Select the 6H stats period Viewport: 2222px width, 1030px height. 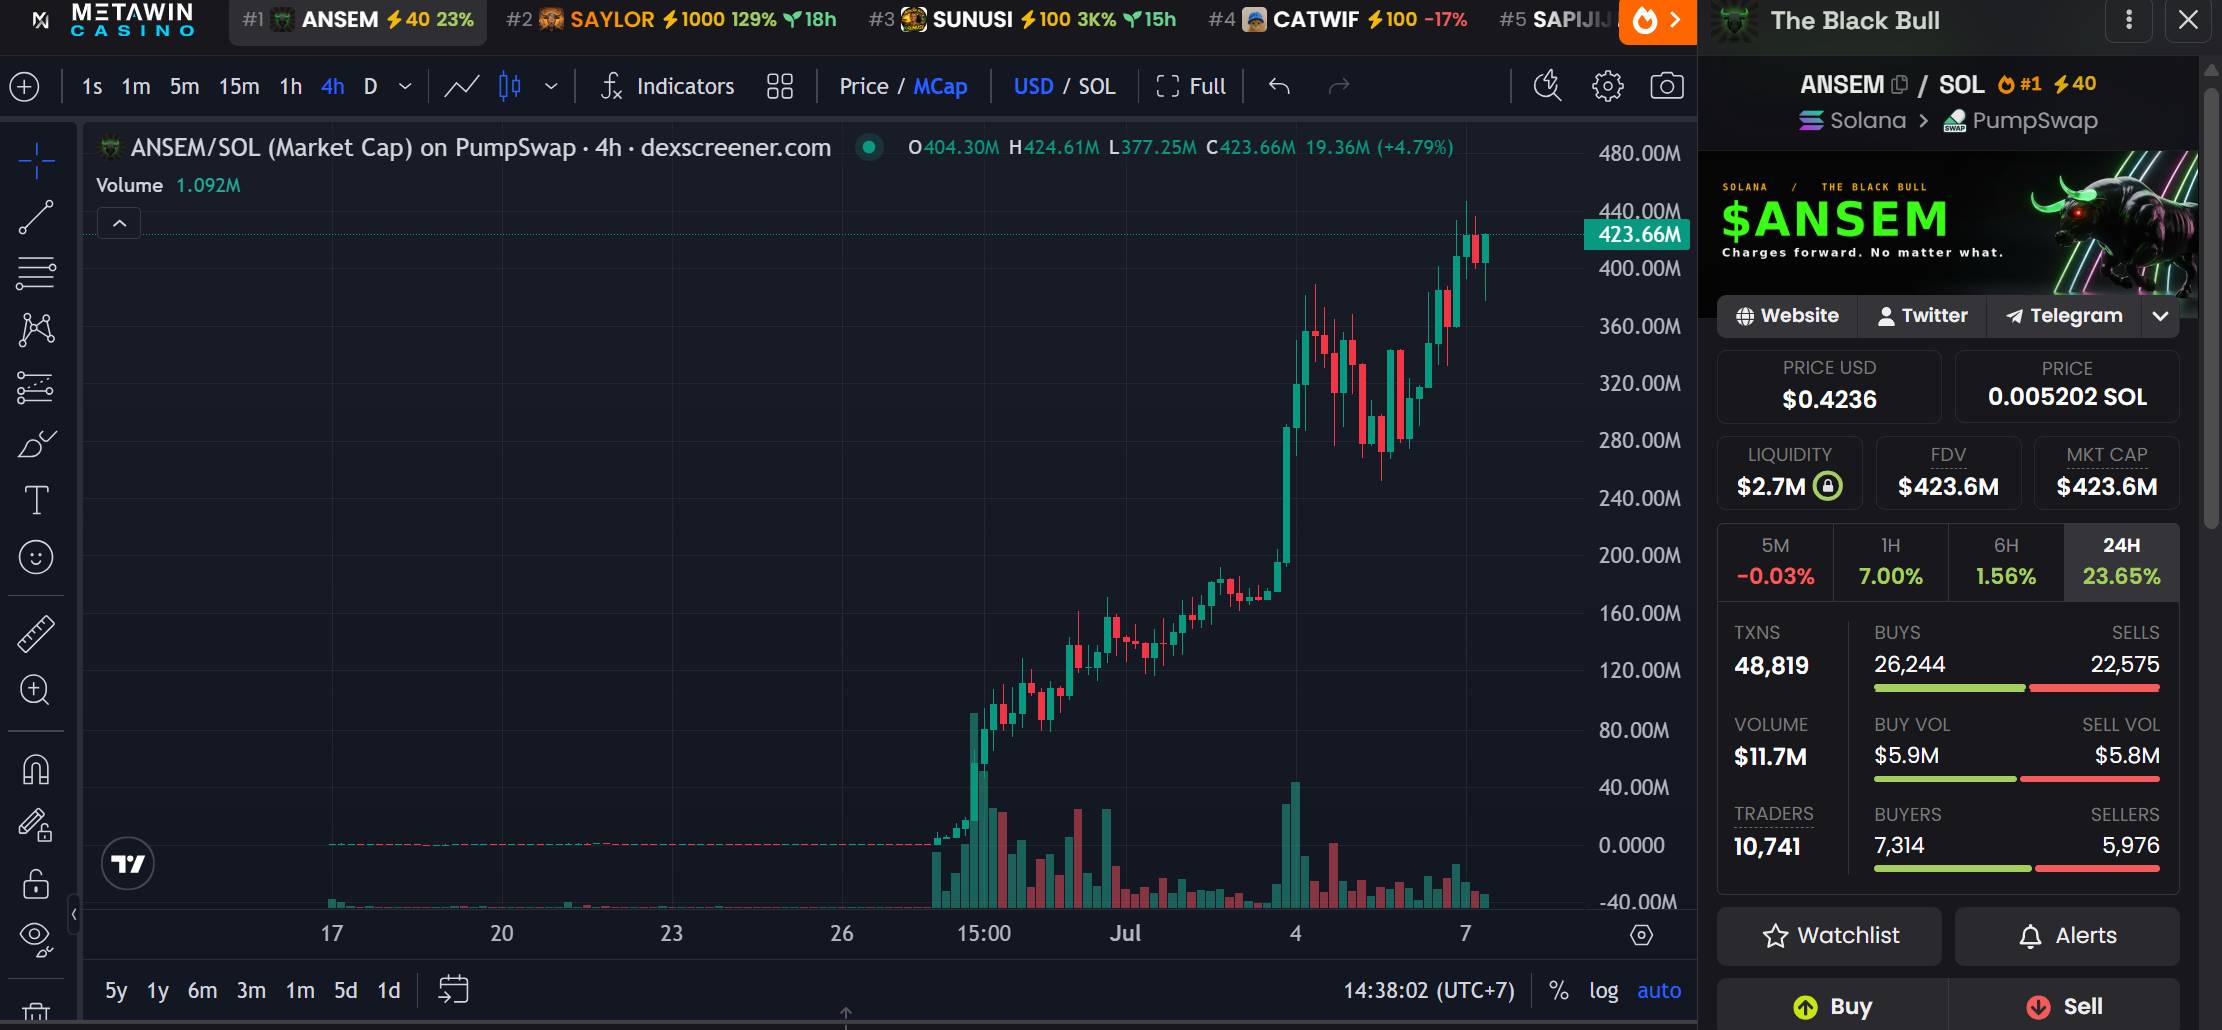click(x=2006, y=562)
